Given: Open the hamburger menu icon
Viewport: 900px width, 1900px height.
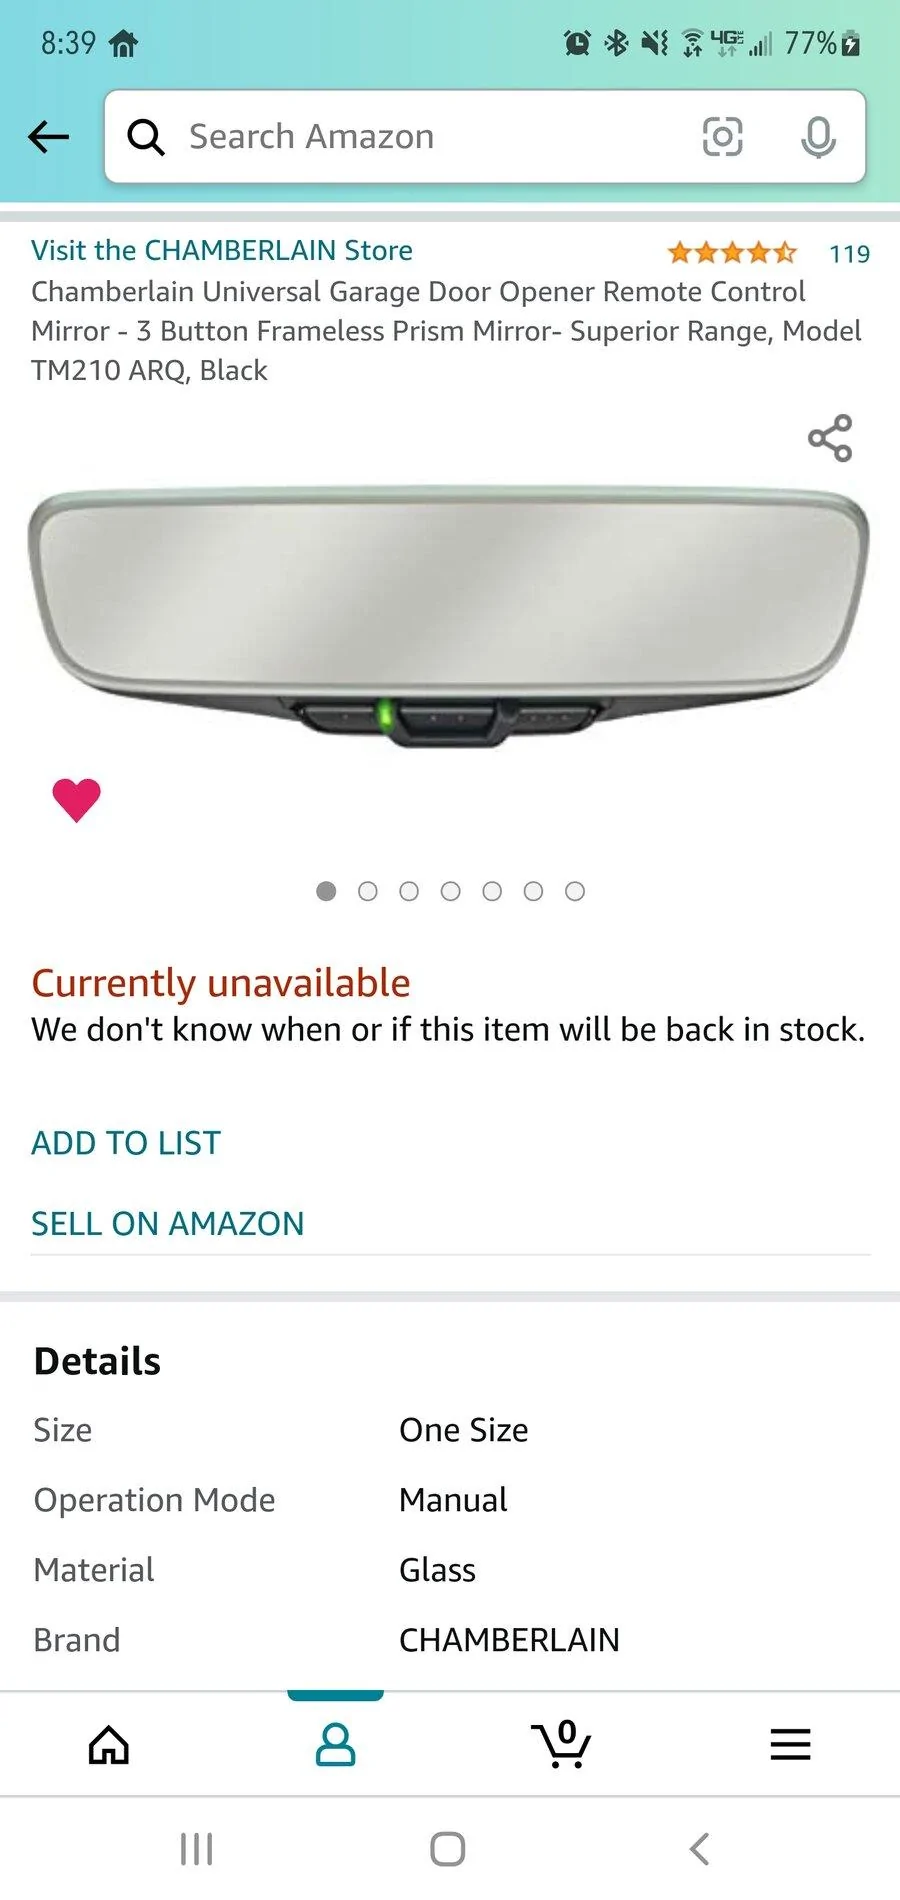Looking at the screenshot, I should pyautogui.click(x=790, y=1745).
